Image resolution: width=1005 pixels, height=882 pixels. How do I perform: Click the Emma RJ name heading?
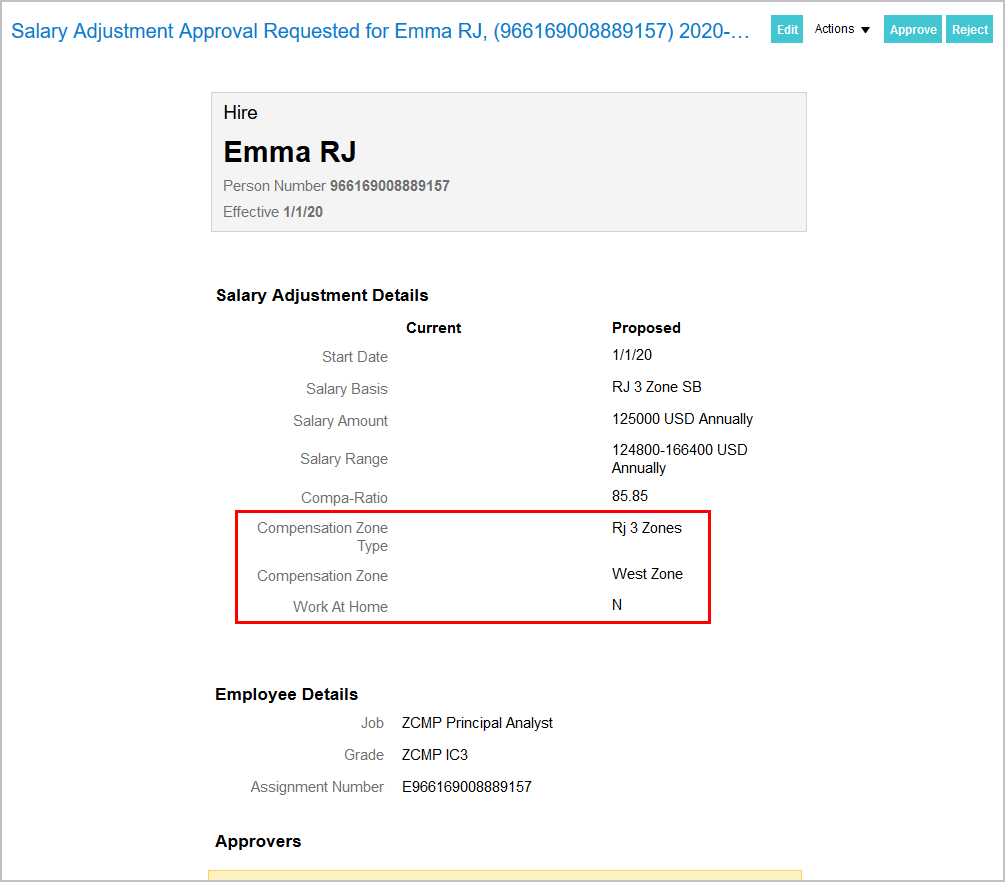coord(290,152)
